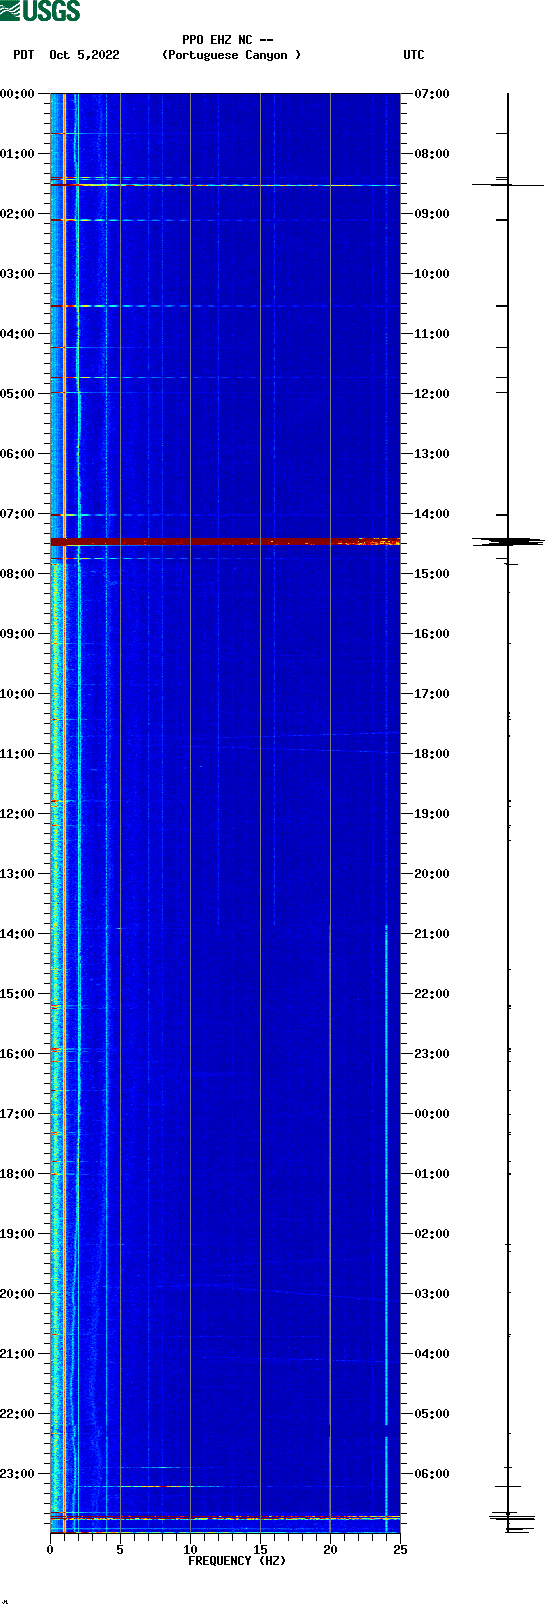Click frequency axis tick label '5'
Image resolution: width=552 pixels, height=1613 pixels.
pos(120,1550)
